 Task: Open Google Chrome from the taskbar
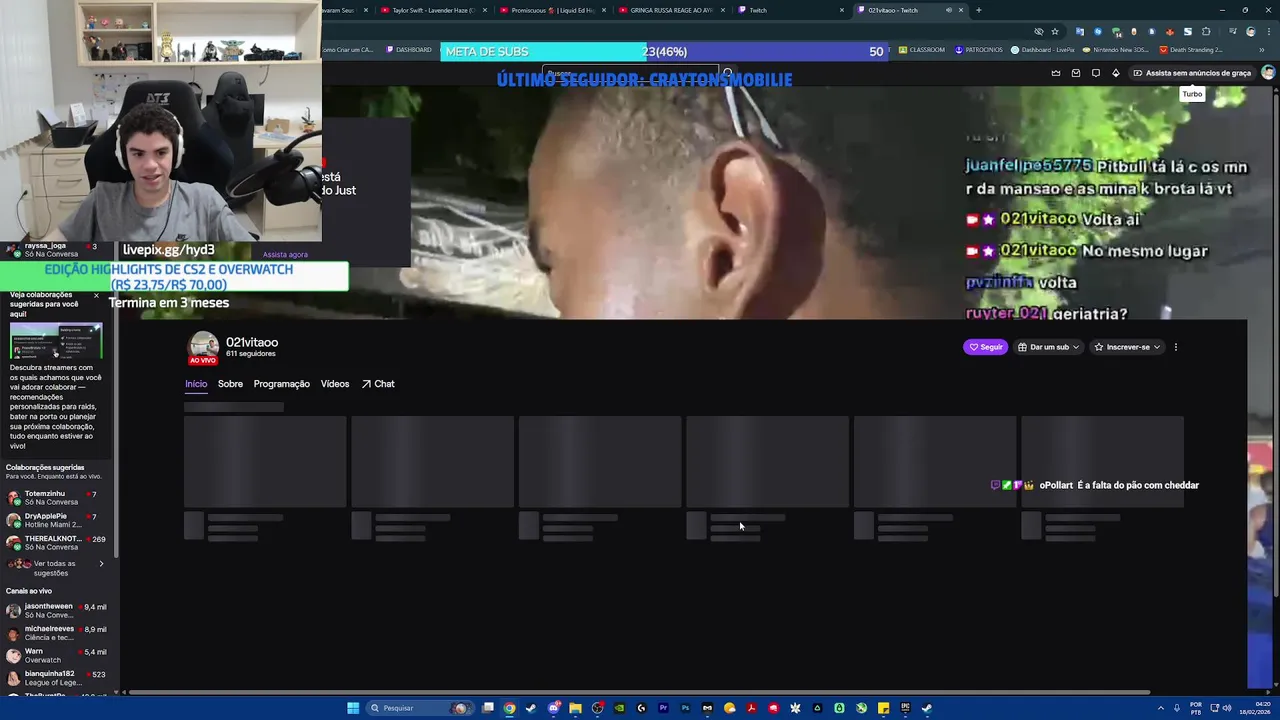point(509,708)
